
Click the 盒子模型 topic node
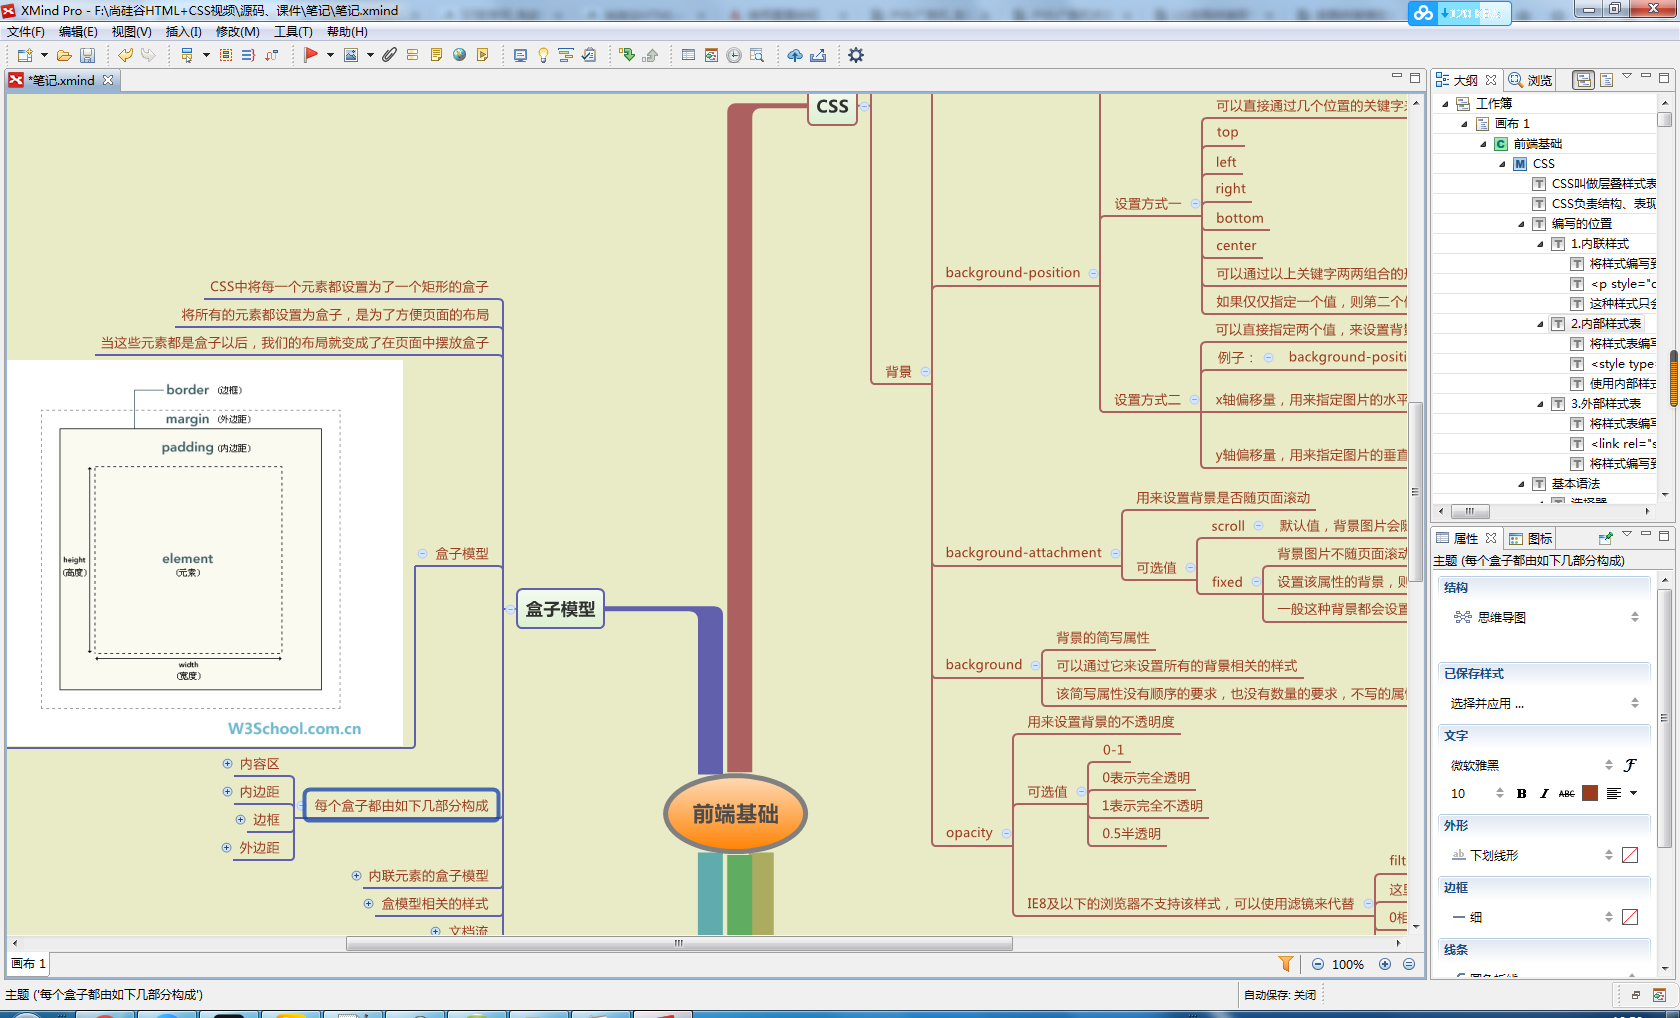click(560, 609)
